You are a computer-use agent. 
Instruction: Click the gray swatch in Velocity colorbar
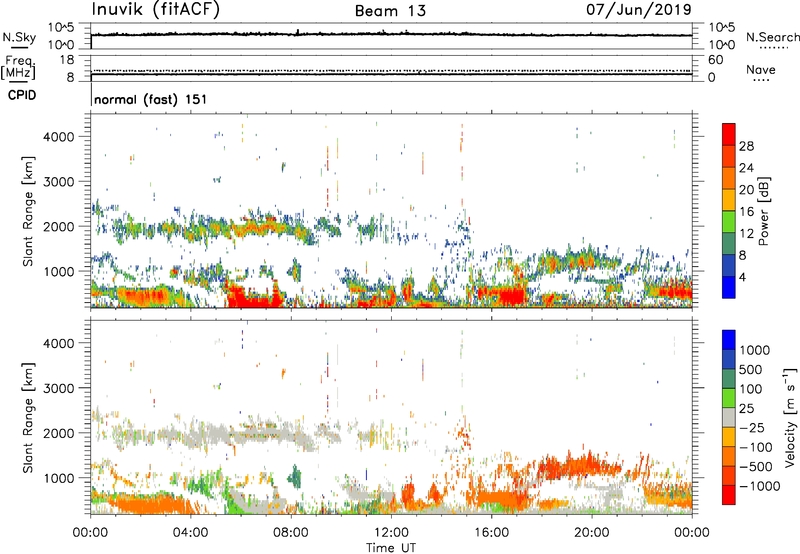coord(729,417)
